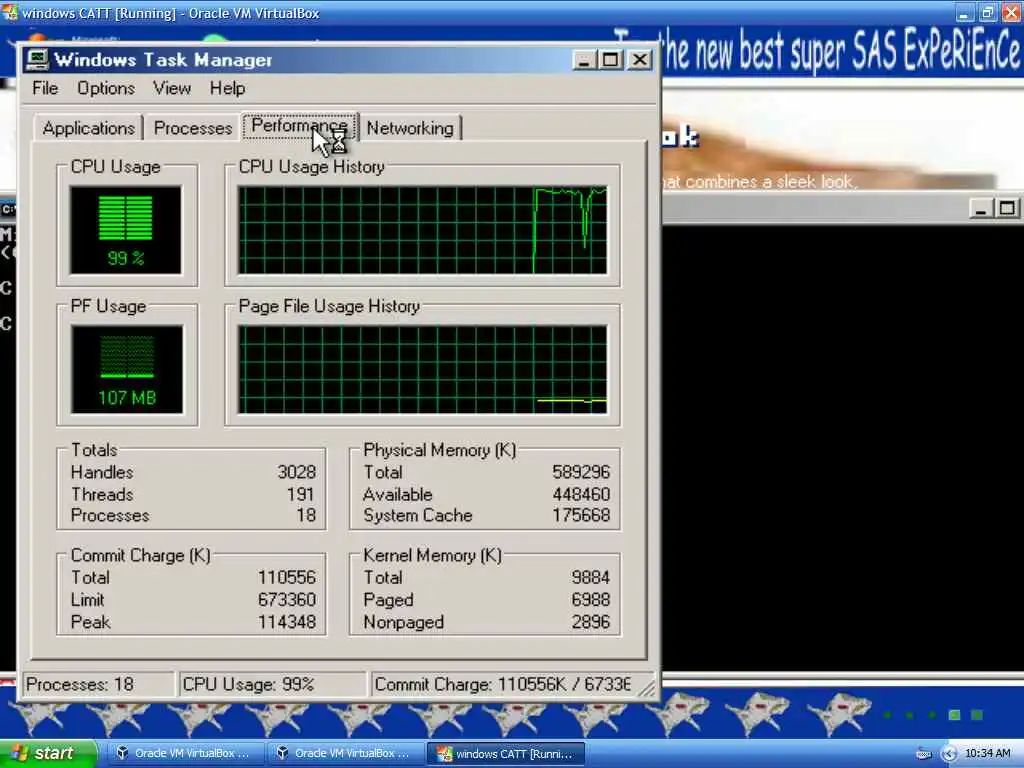This screenshot has height=768, width=1024.
Task: Click the keyboard tray icon
Action: pyautogui.click(x=923, y=754)
